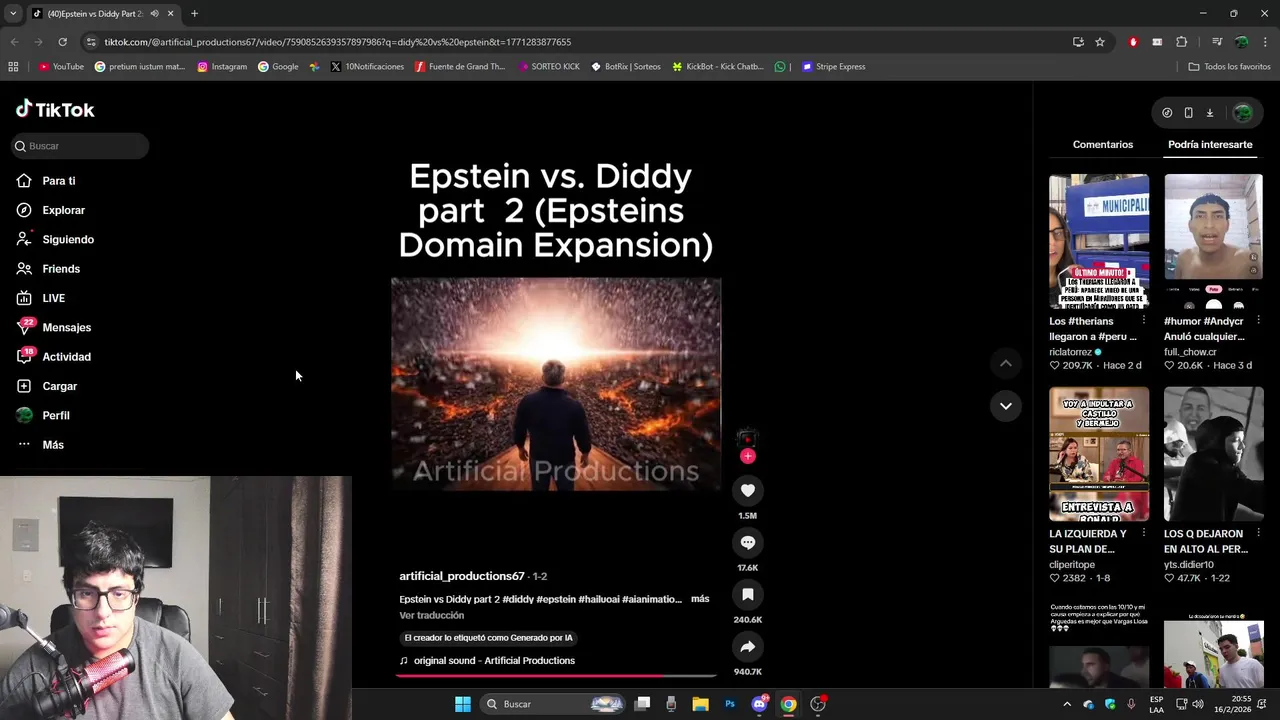Open options for La Izquierda video
The height and width of the screenshot is (720, 1280).
coord(1143,534)
